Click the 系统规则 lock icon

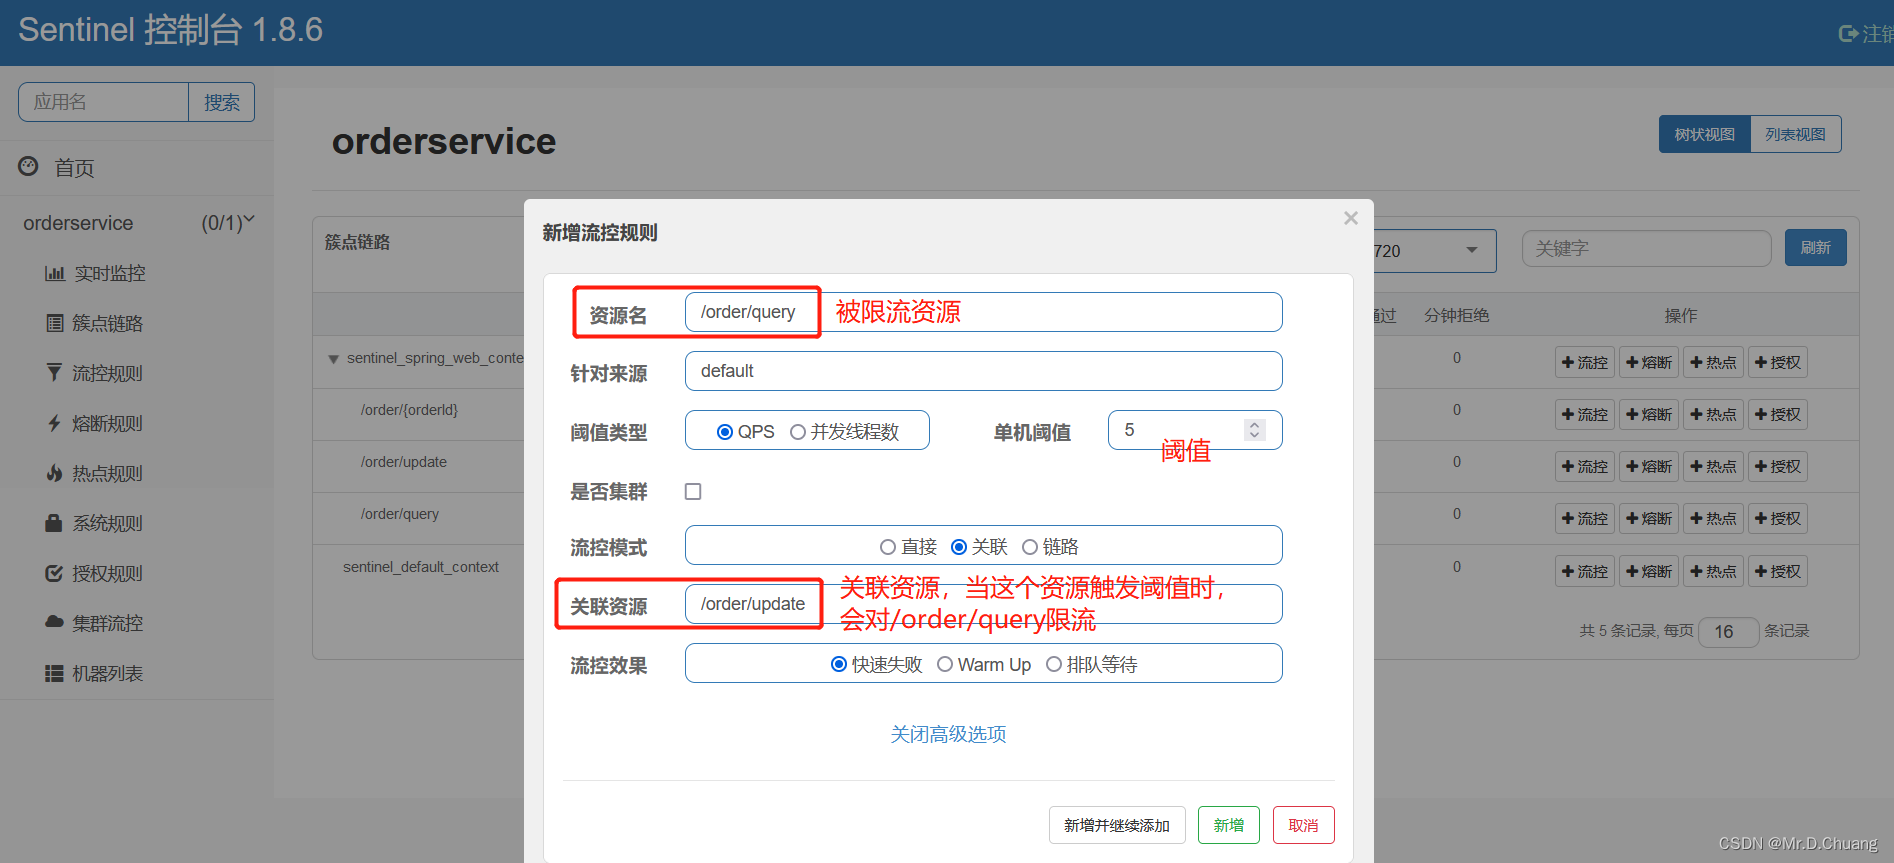coord(54,523)
